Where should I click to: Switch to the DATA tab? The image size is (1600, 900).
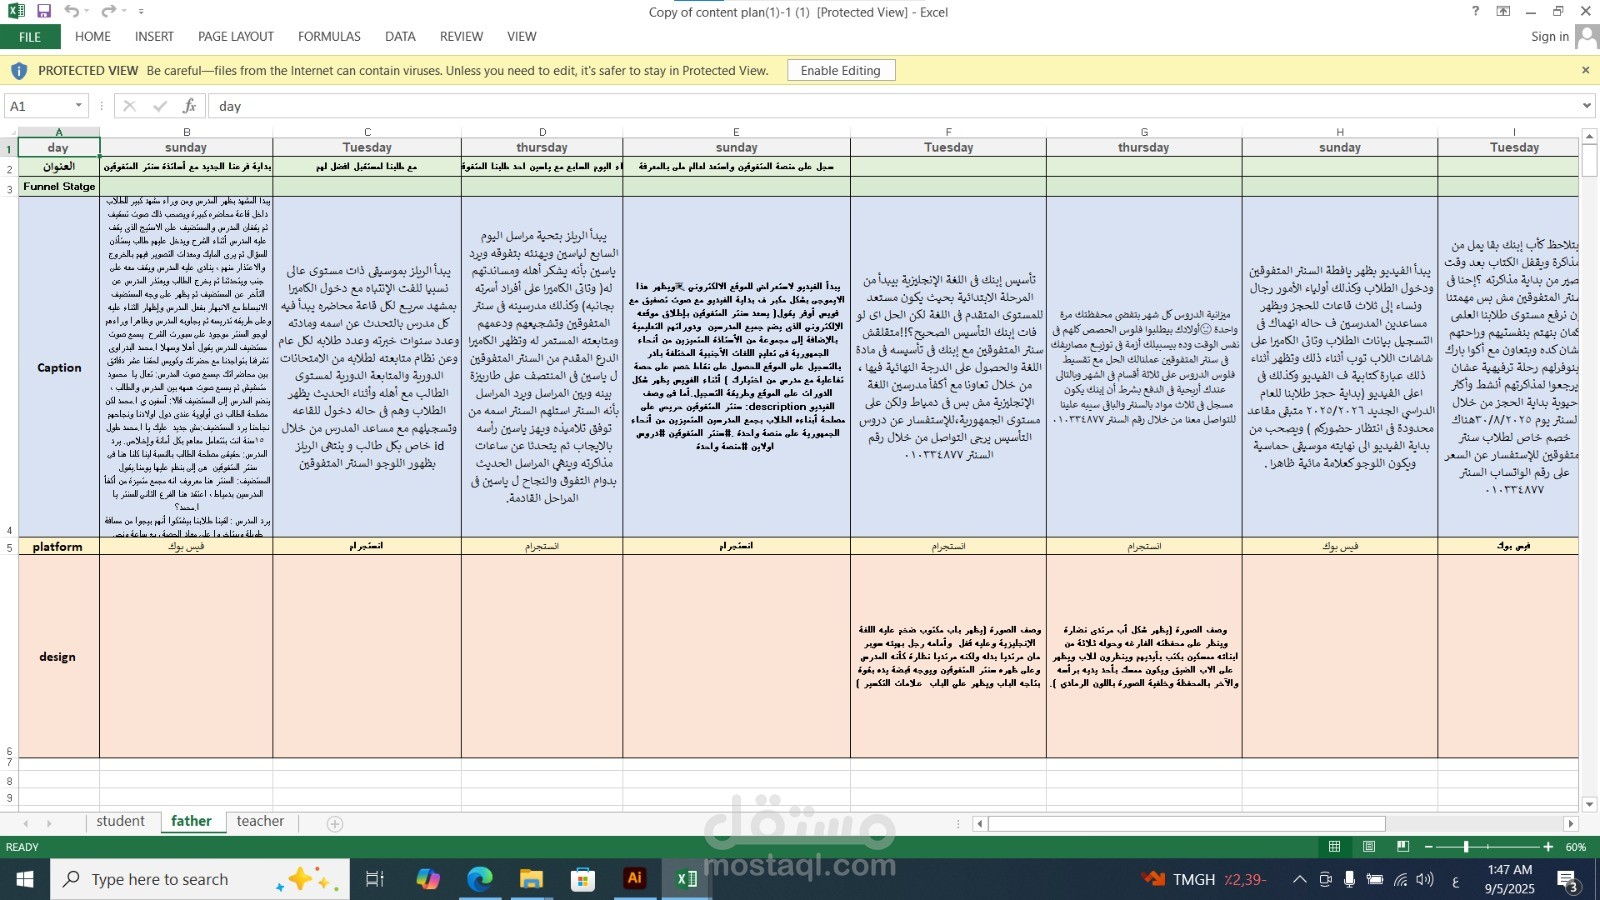400,37
